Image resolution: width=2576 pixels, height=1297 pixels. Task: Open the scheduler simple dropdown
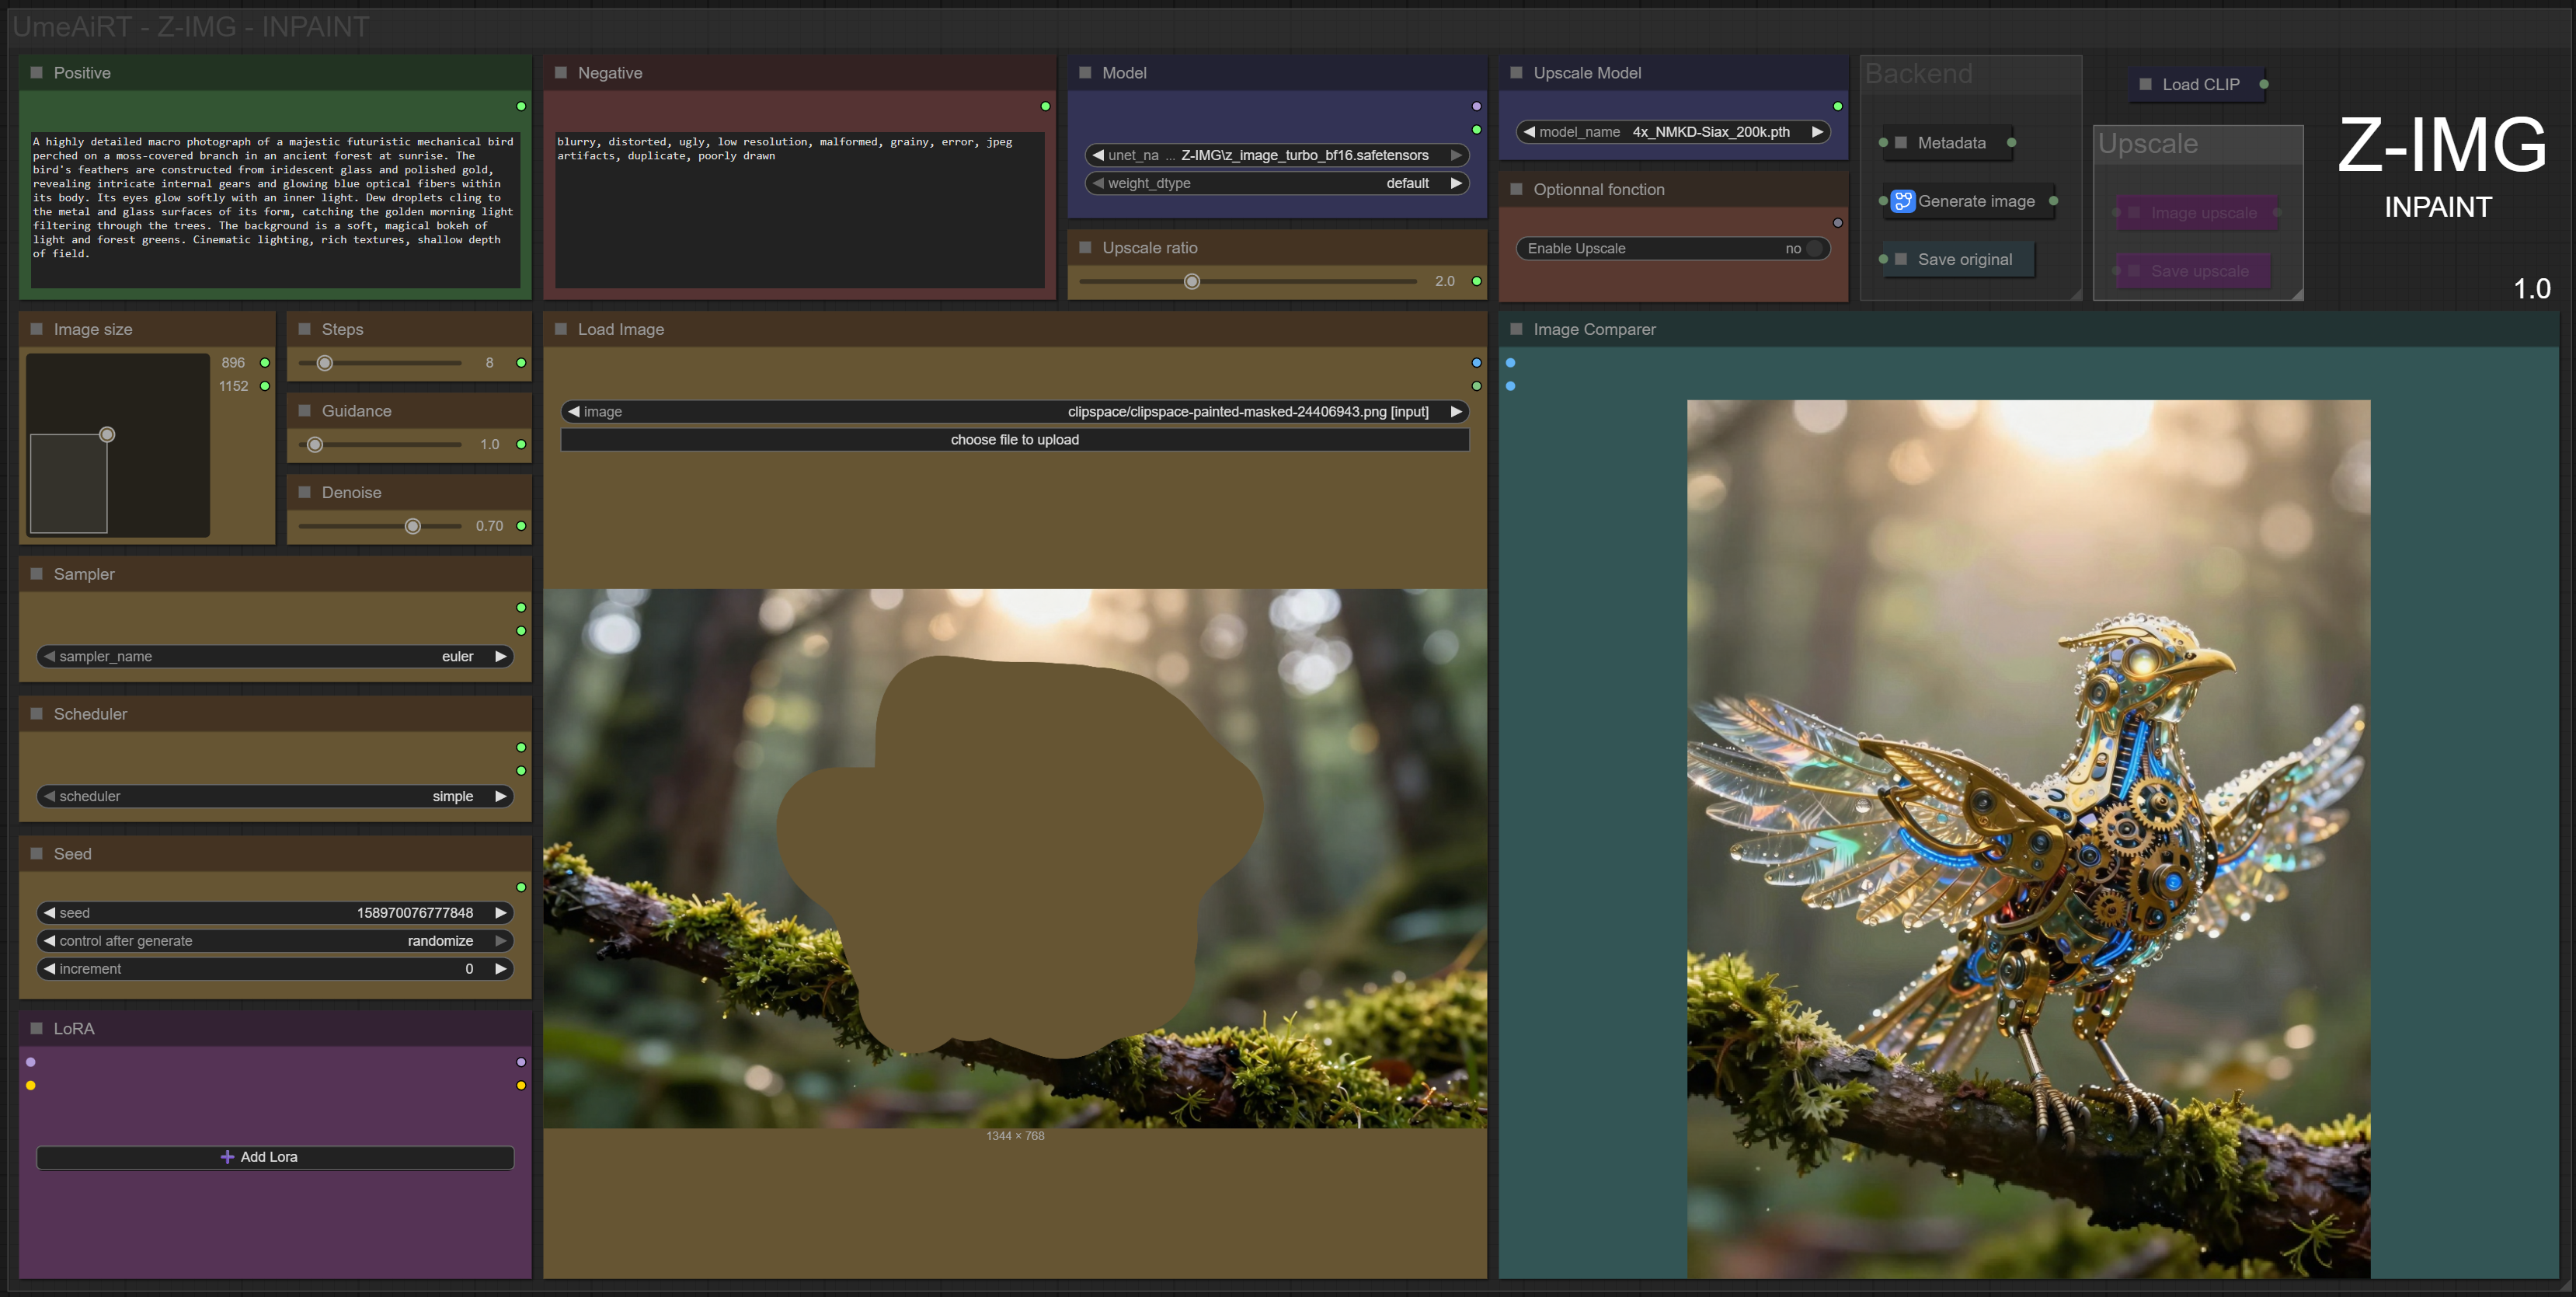point(275,796)
